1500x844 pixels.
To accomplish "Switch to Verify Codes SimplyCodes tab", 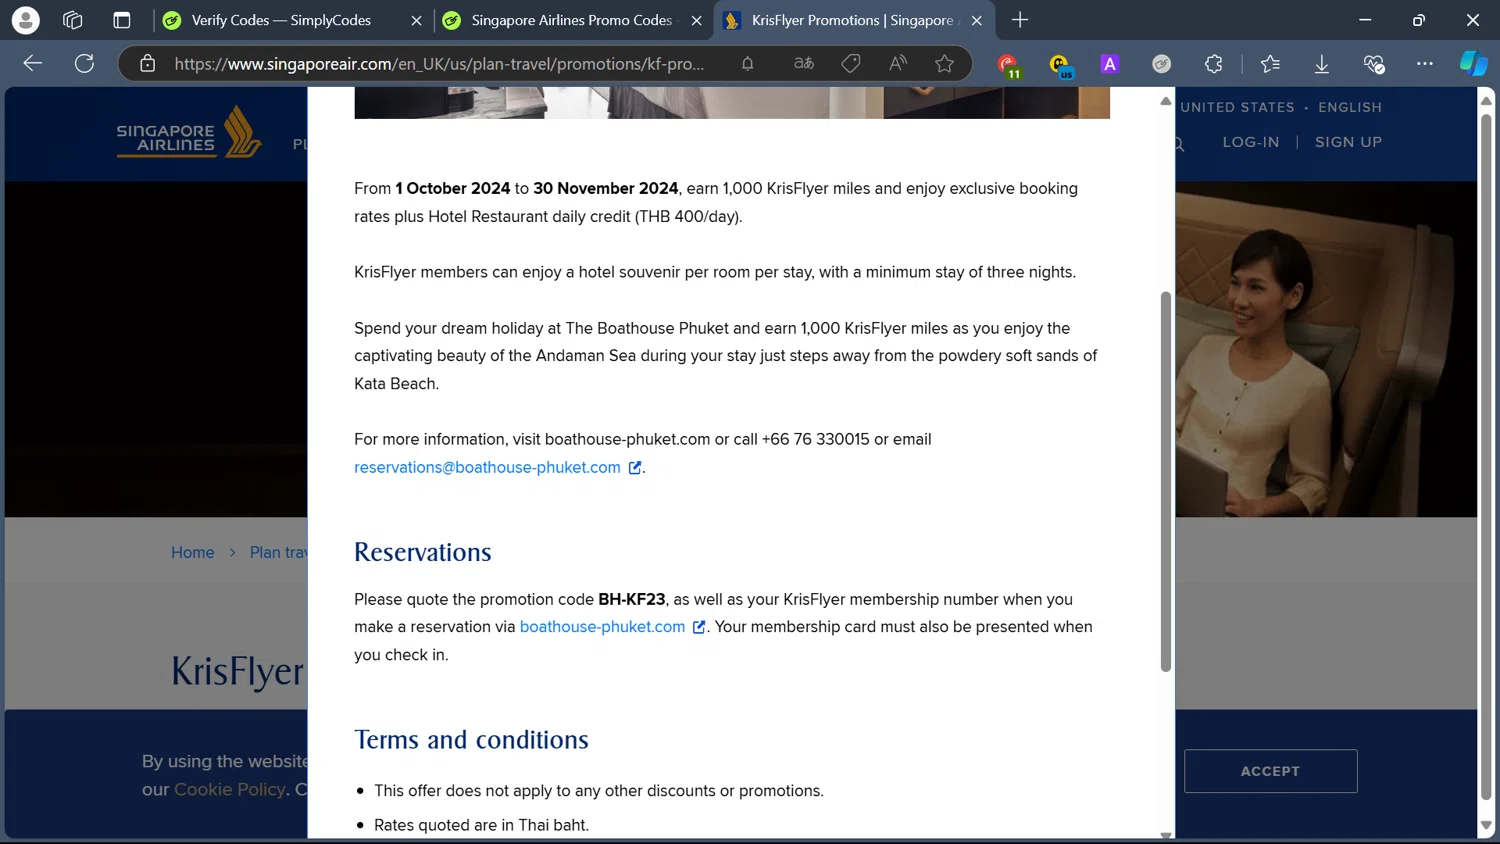I will (280, 20).
